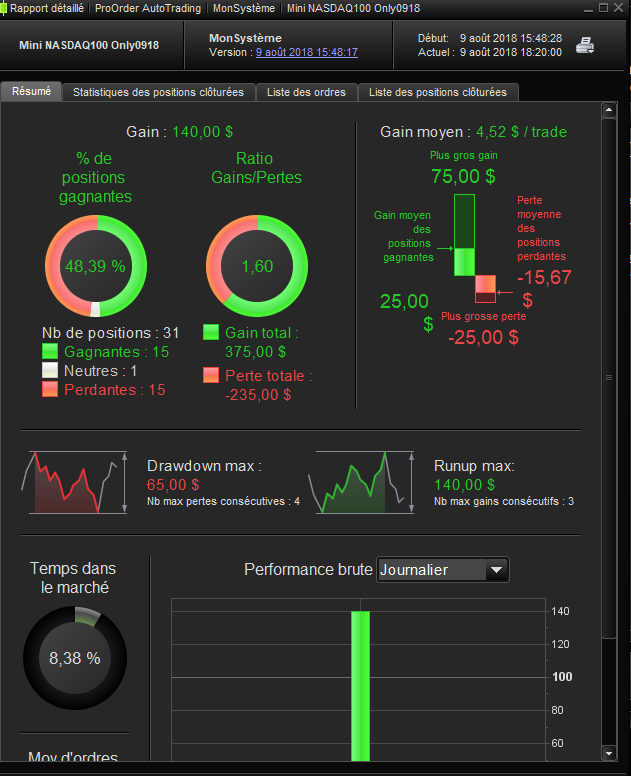
Task: Click the 'Gagnantes : 15' label
Action: pos(117,352)
